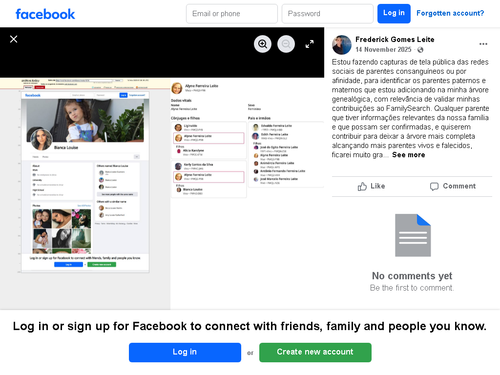Enter fullscreen photo view
This screenshot has width=500, height=375.
(x=310, y=44)
